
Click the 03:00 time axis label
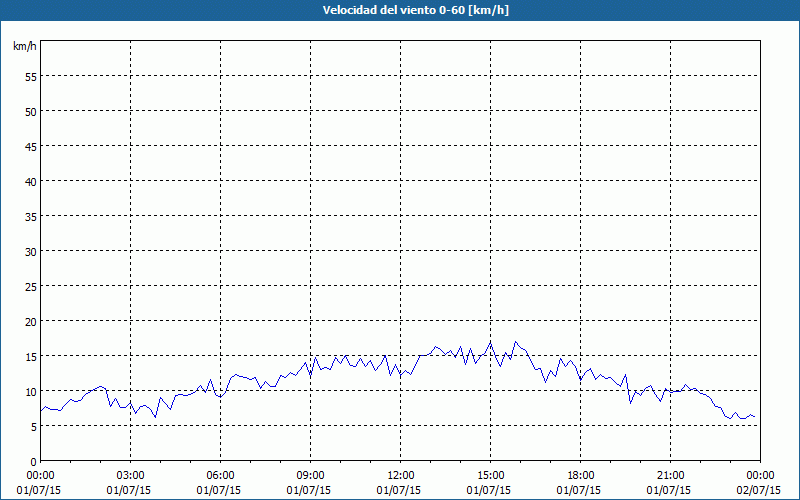click(x=131, y=476)
